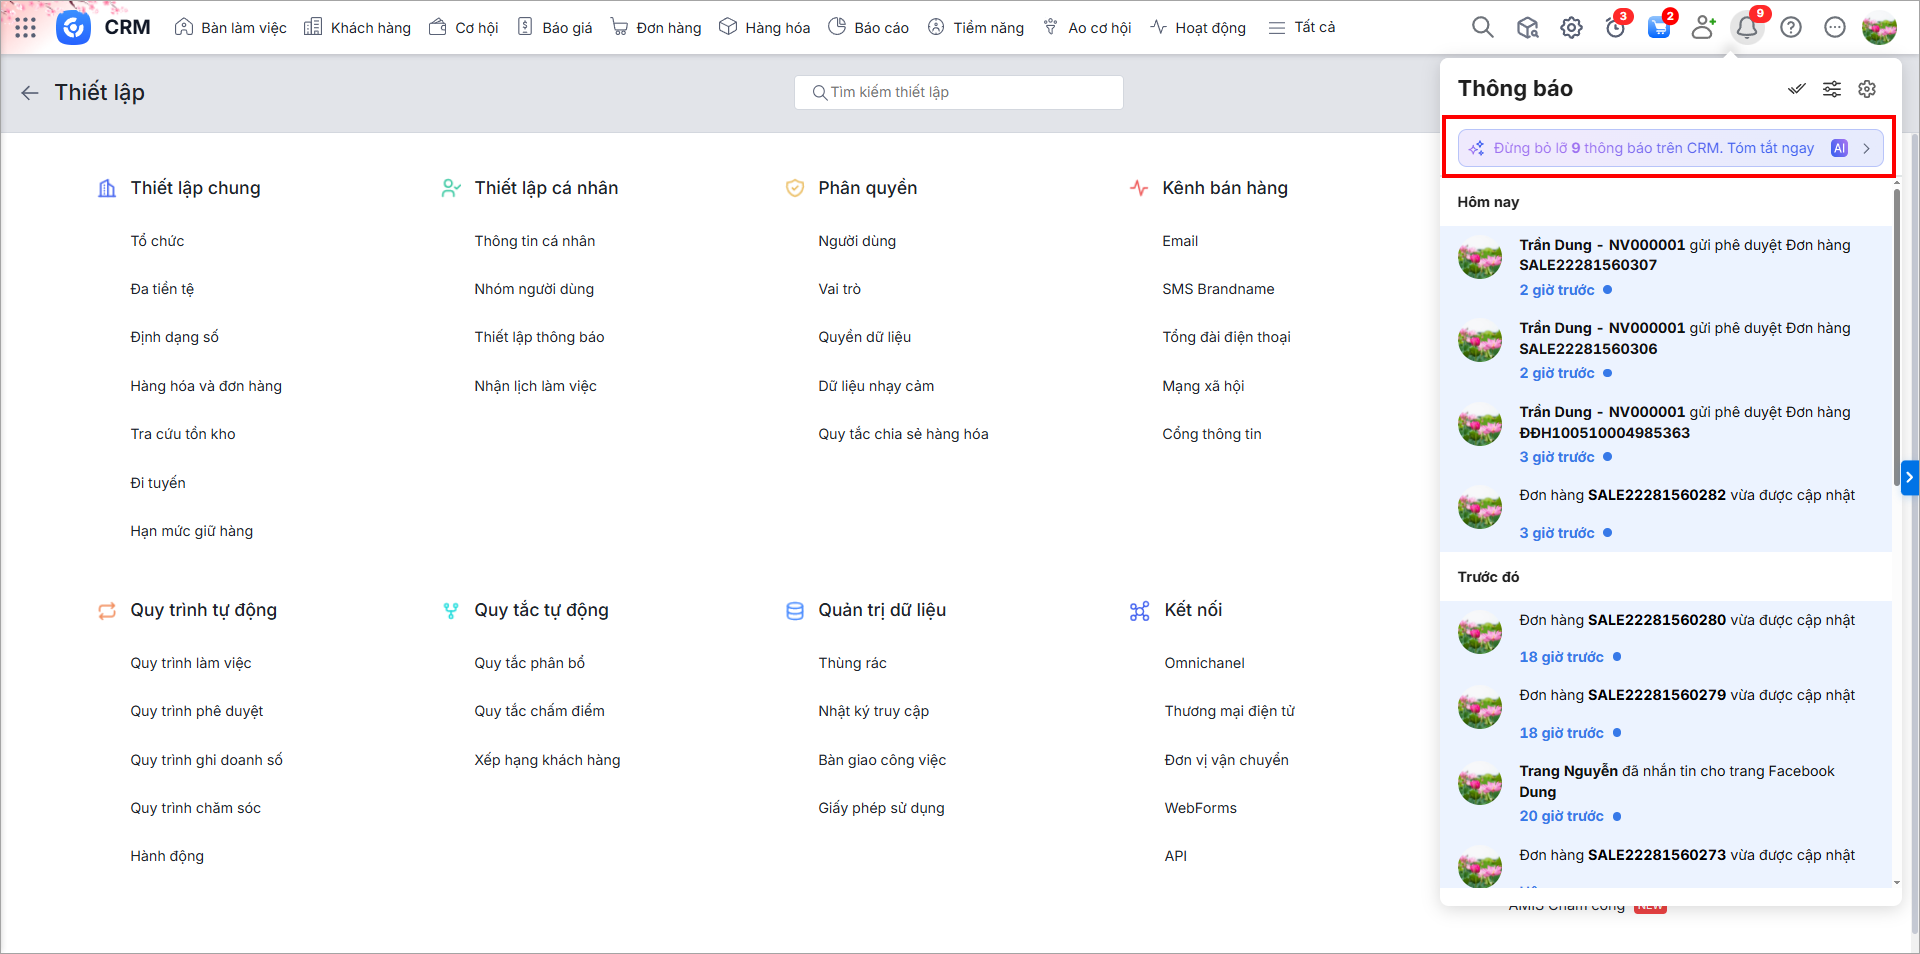The width and height of the screenshot is (1920, 954).
Task: Expand the blue side panel arrow
Action: click(1909, 478)
